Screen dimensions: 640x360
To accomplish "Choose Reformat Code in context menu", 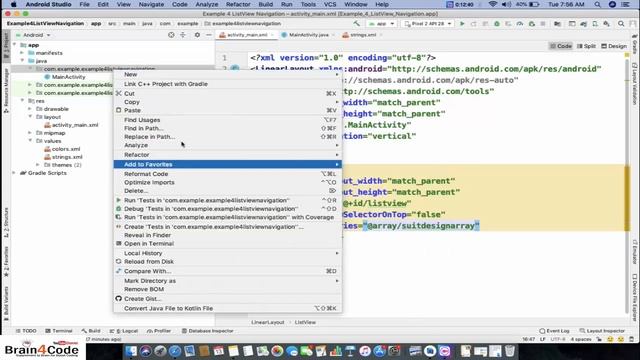I will coord(227,174).
